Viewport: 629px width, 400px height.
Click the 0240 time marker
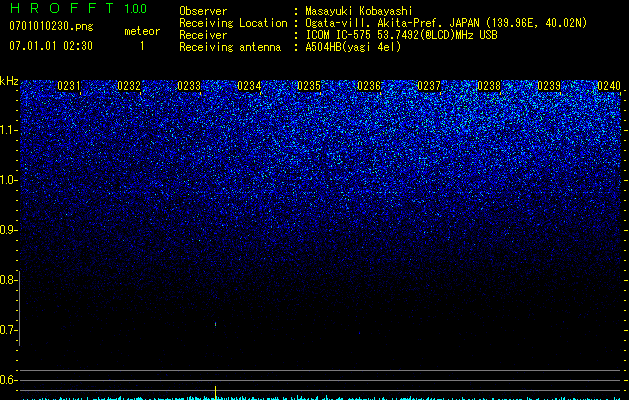click(609, 86)
